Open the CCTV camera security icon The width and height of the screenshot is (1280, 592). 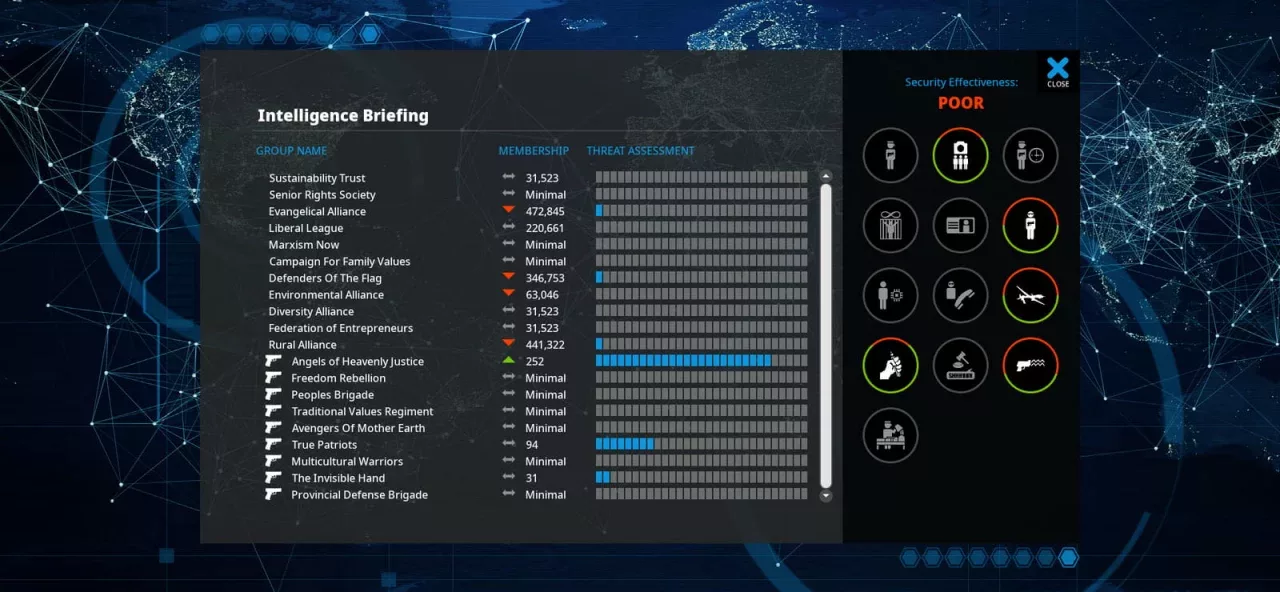pyautogui.click(x=960, y=155)
